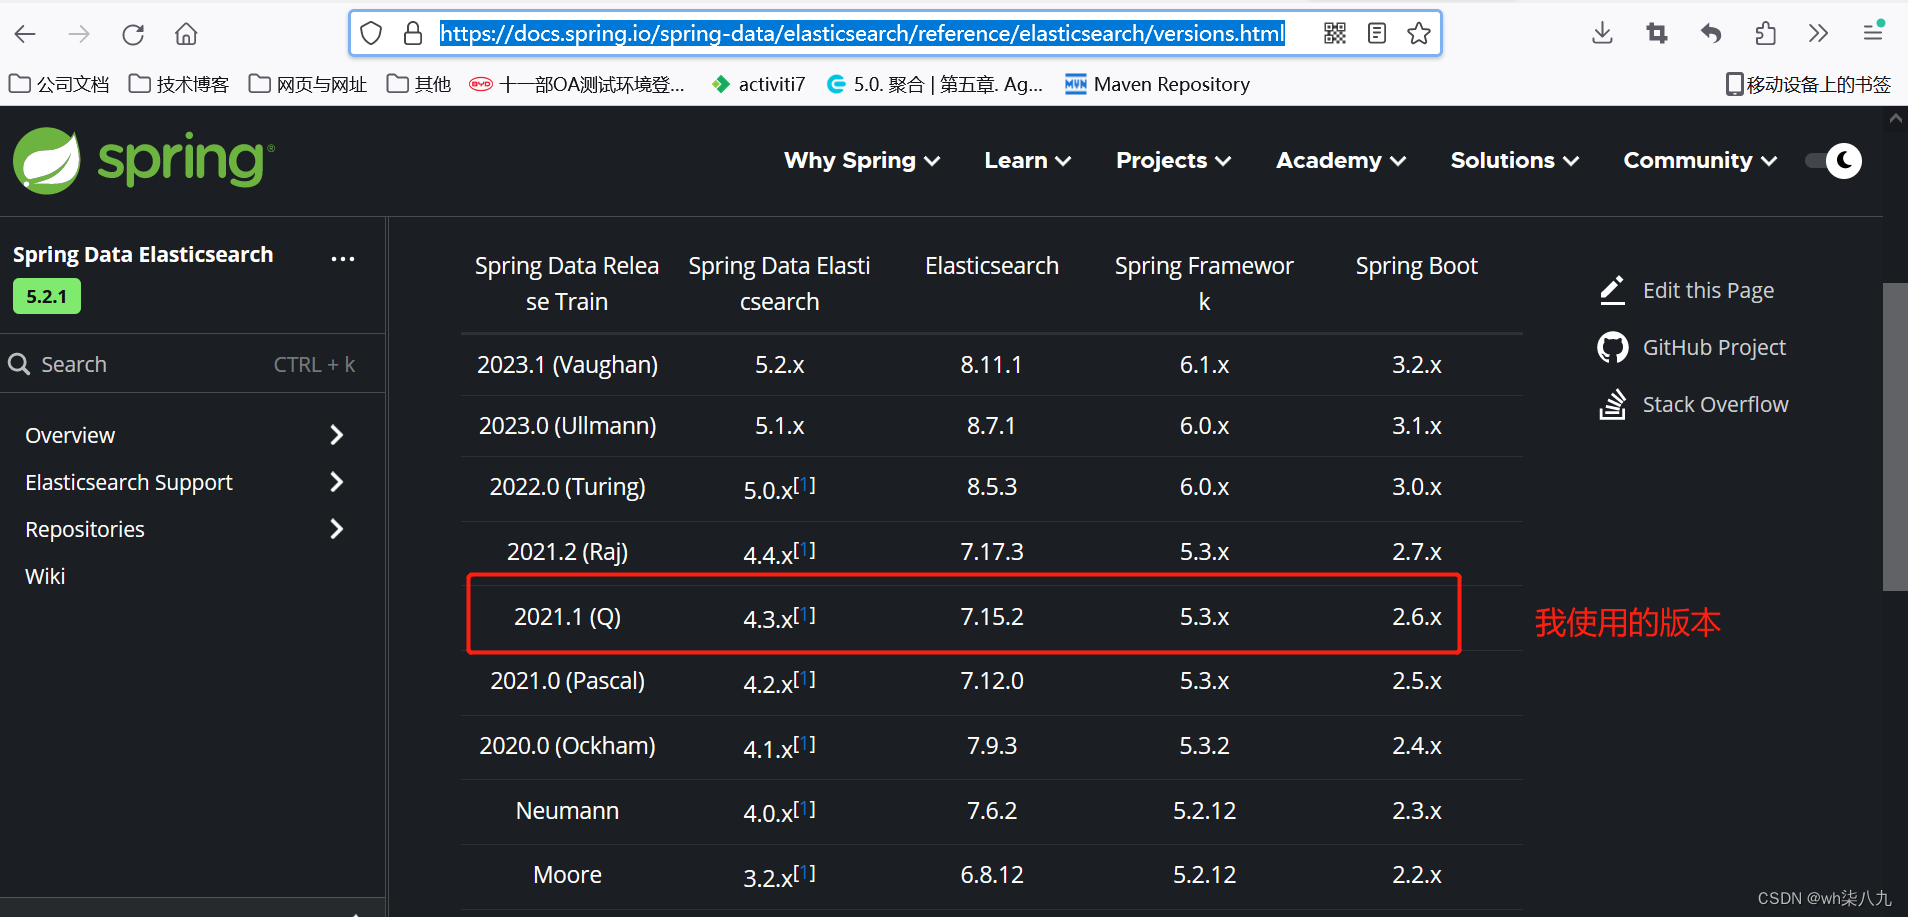Click the browser forward arrow
1908x917 pixels.
point(79,34)
